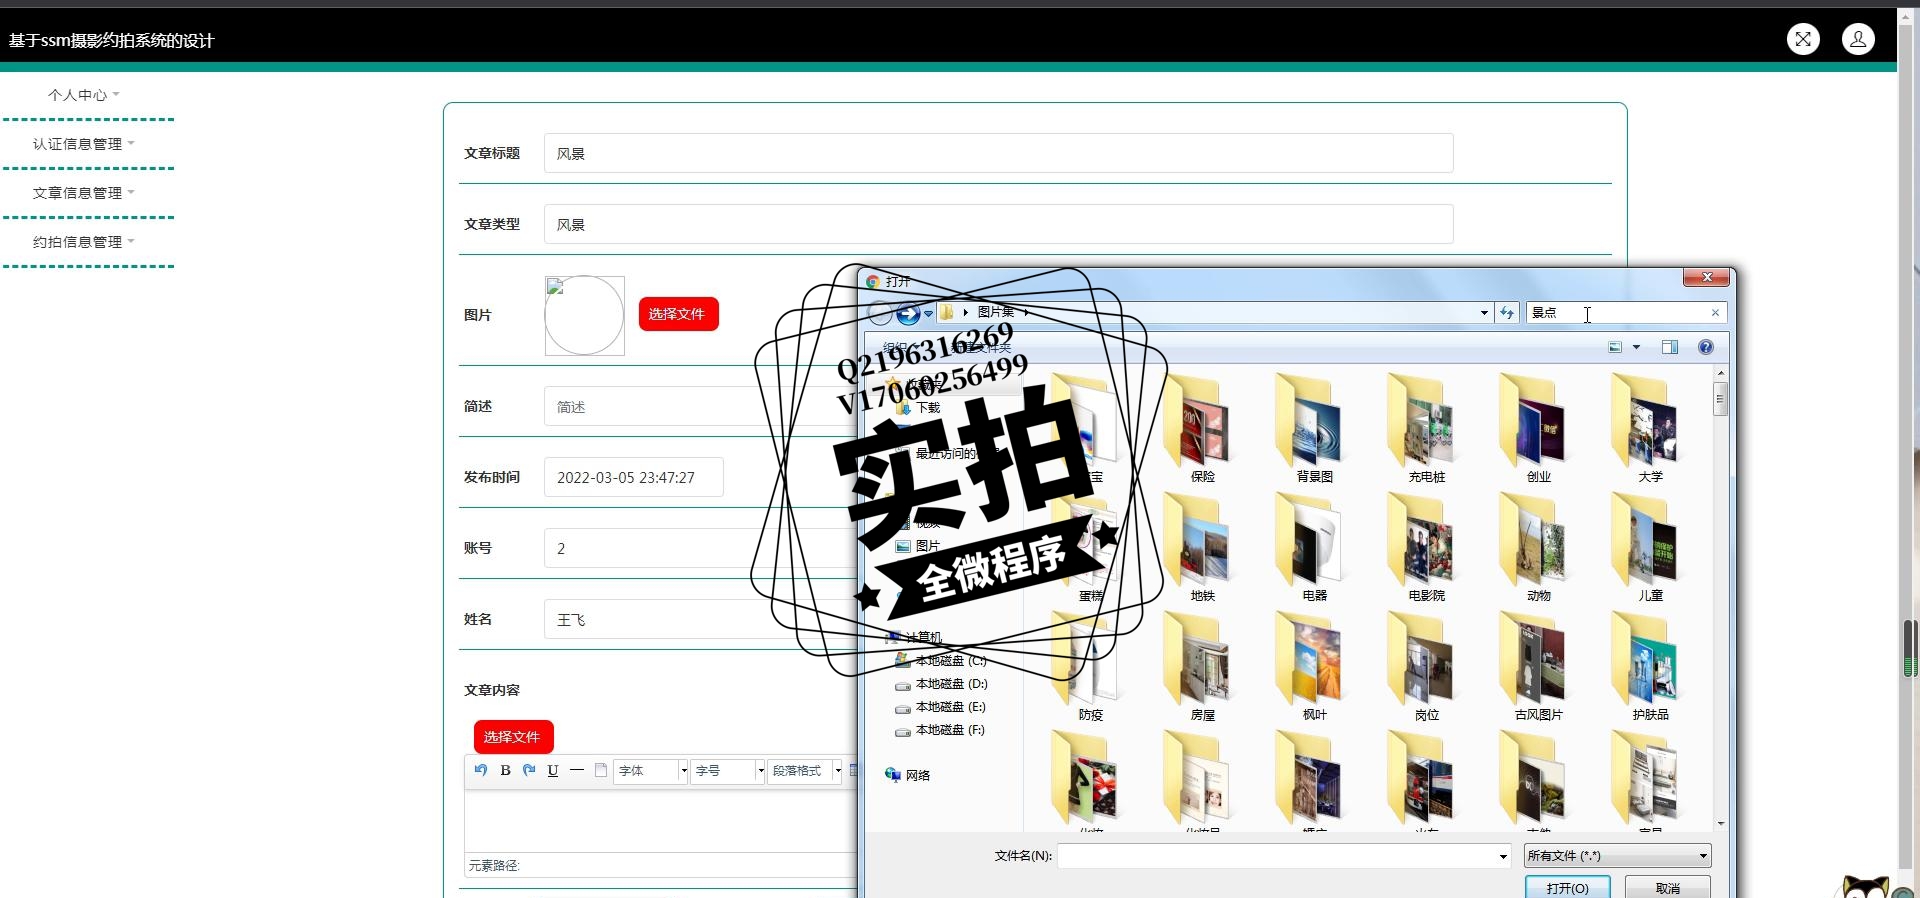Image resolution: width=1920 pixels, height=898 pixels.
Task: Toggle bold formatting in article editor
Action: pyautogui.click(x=505, y=770)
